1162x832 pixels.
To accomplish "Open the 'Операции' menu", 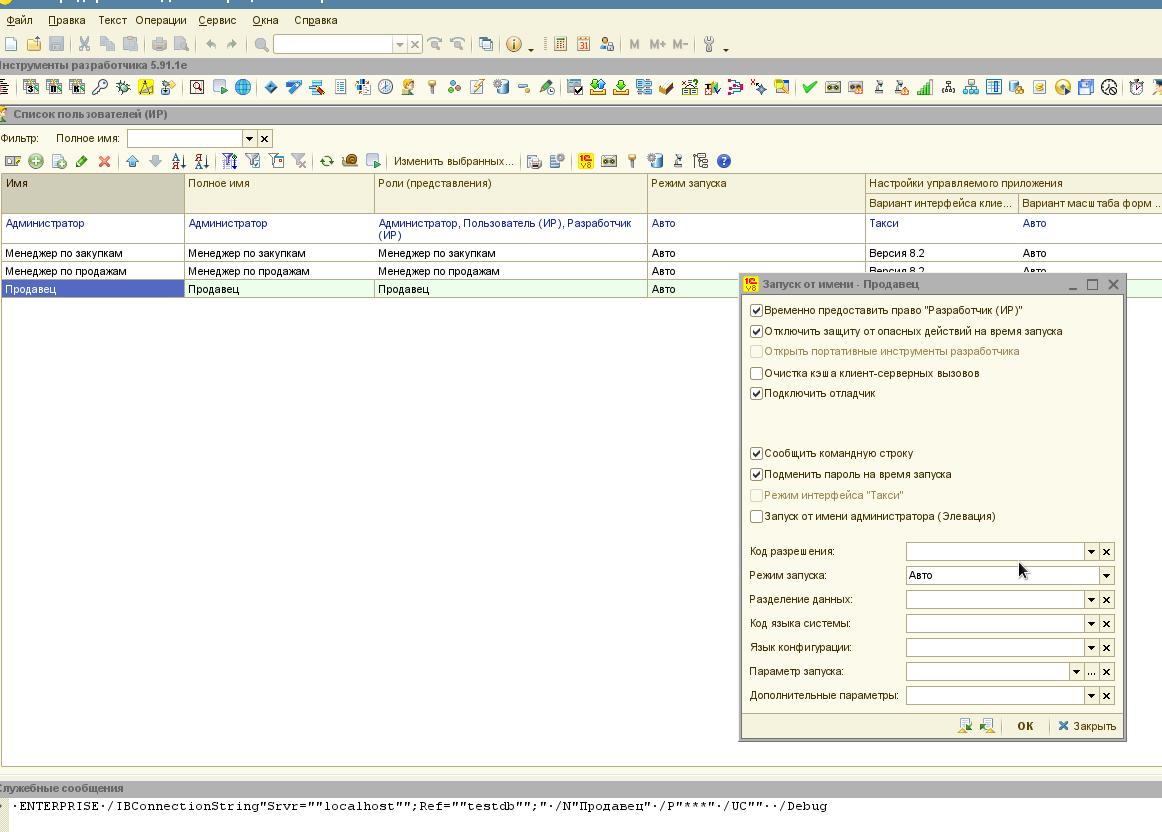I will click(161, 20).
